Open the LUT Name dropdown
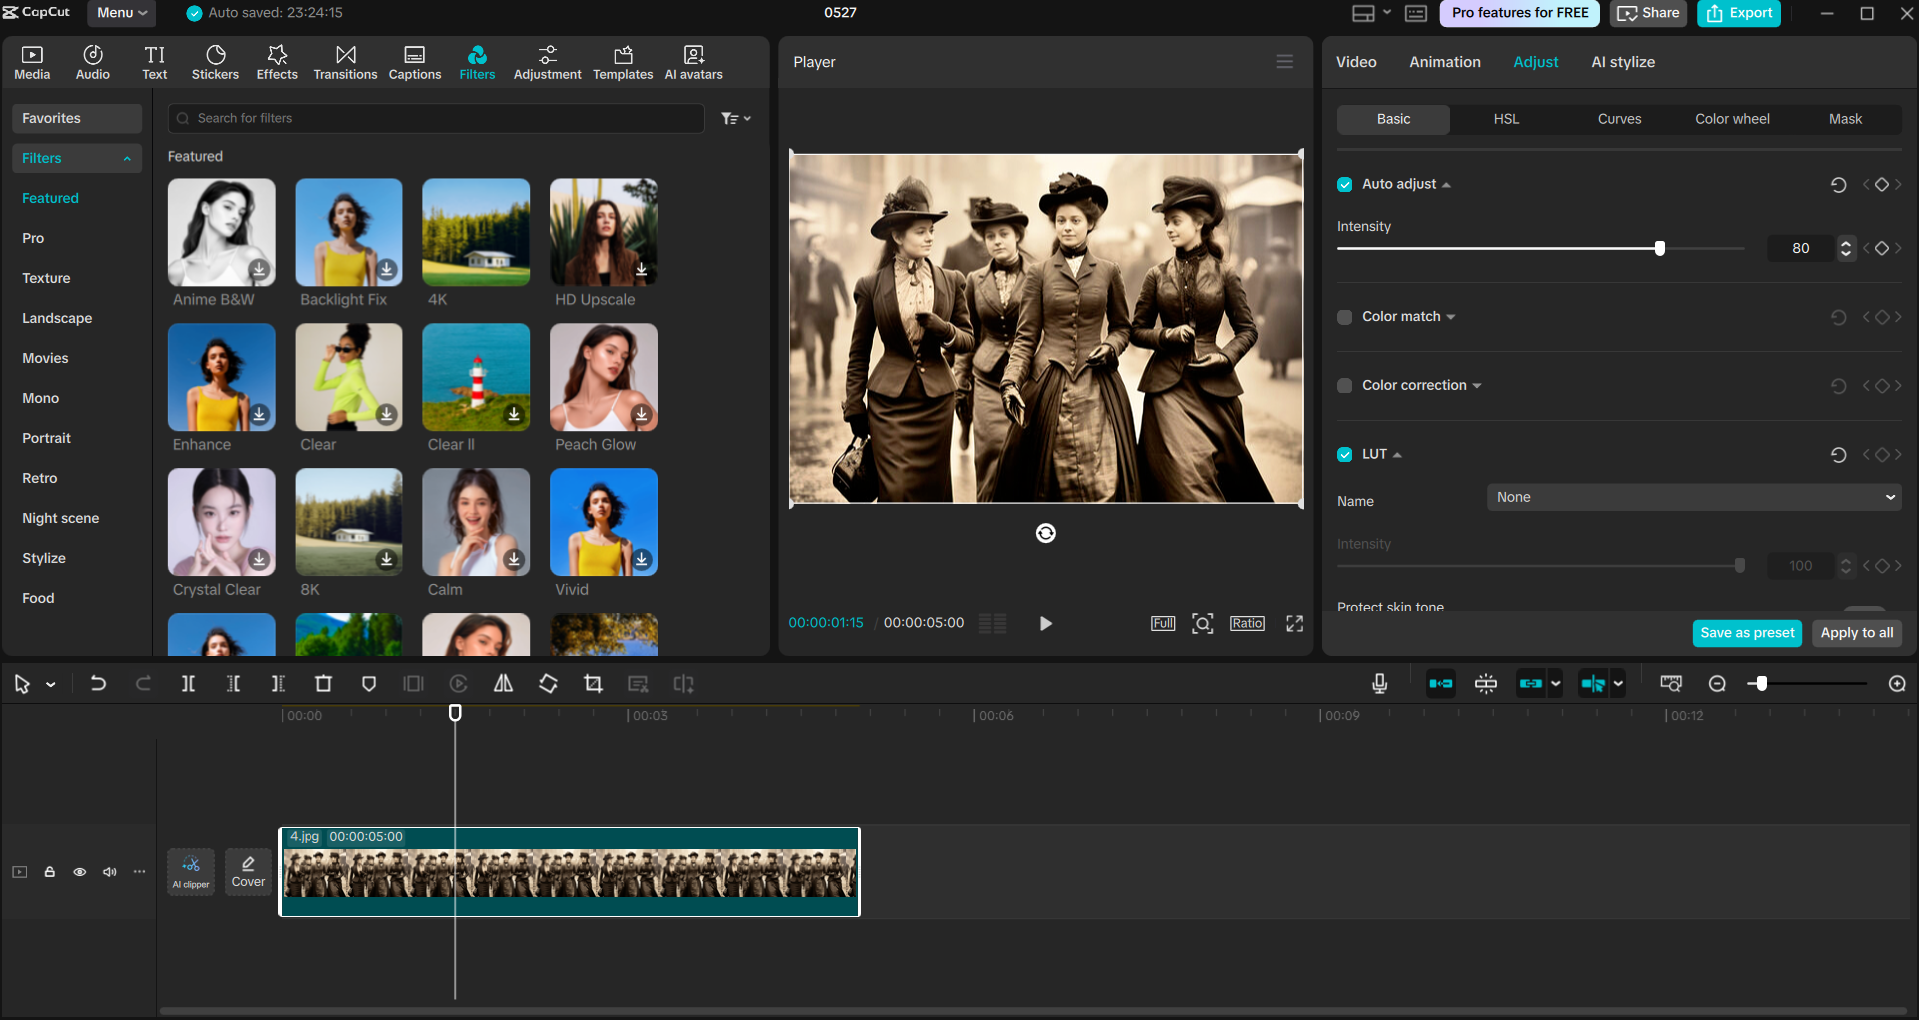The image size is (1919, 1020). click(1692, 497)
